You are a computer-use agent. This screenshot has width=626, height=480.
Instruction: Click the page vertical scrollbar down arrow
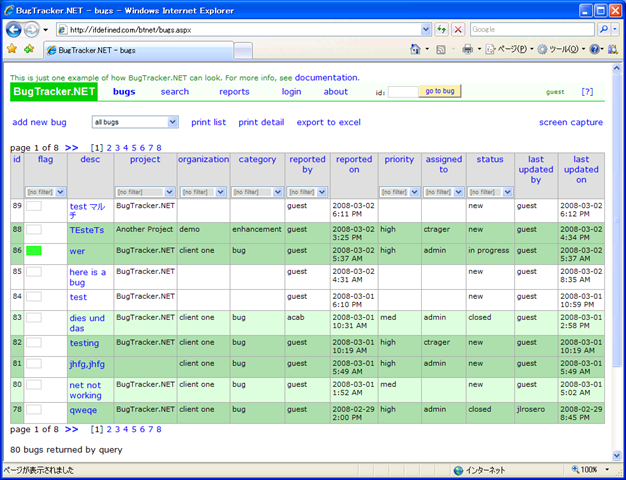[617, 455]
